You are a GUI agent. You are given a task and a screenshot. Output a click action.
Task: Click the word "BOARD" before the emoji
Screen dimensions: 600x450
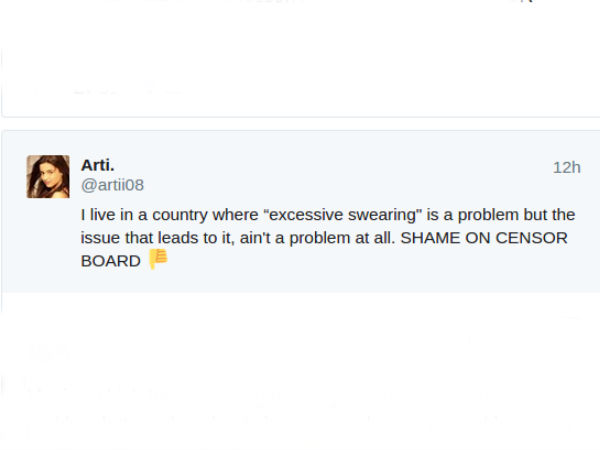[x=110, y=261]
